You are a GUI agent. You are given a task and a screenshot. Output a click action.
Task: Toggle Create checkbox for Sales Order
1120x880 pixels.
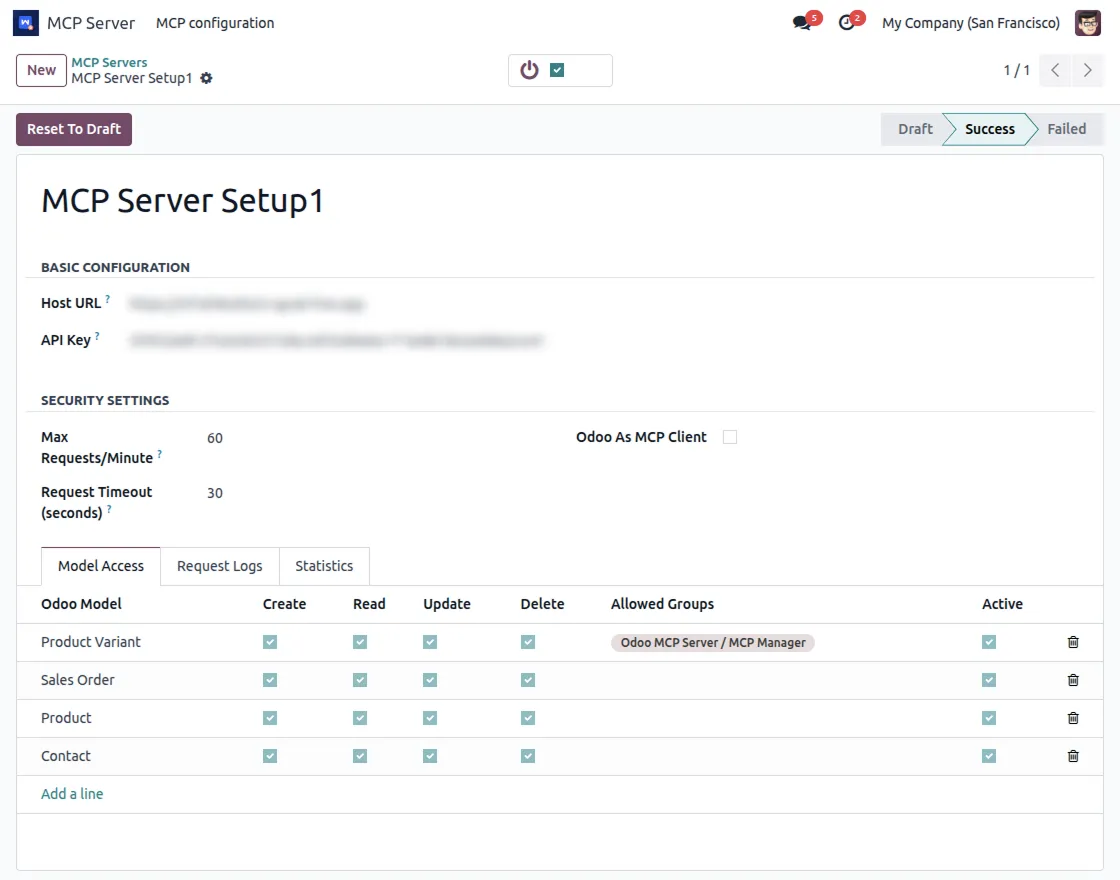point(270,680)
